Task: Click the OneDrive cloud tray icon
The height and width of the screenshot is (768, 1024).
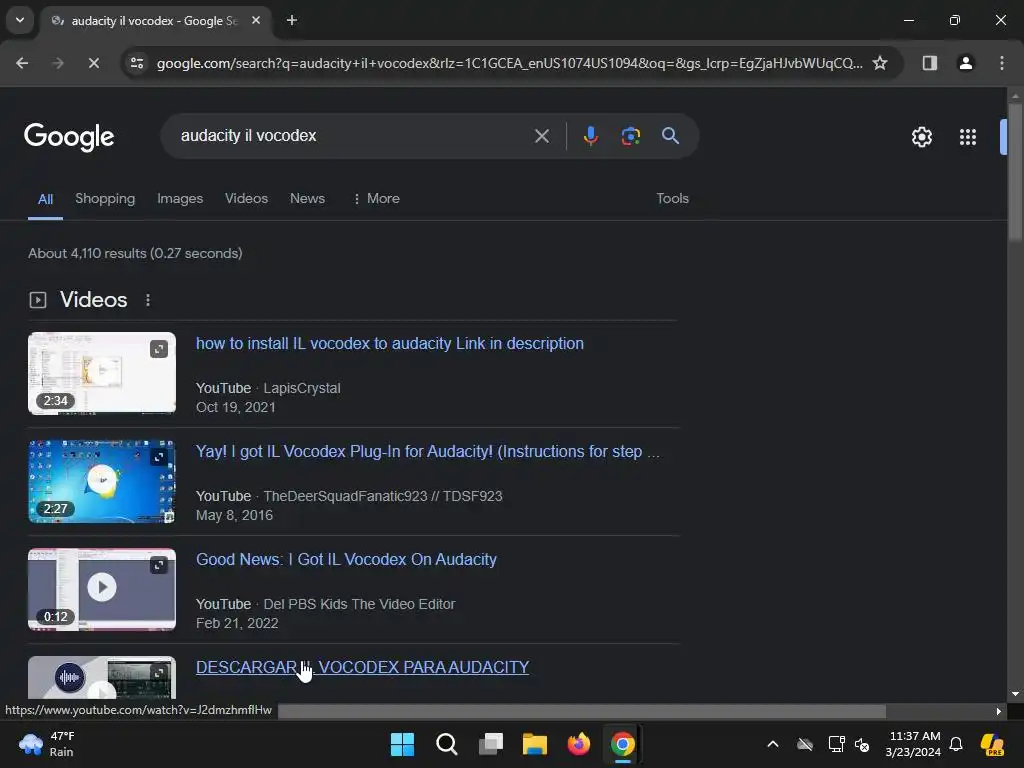Action: (x=805, y=744)
